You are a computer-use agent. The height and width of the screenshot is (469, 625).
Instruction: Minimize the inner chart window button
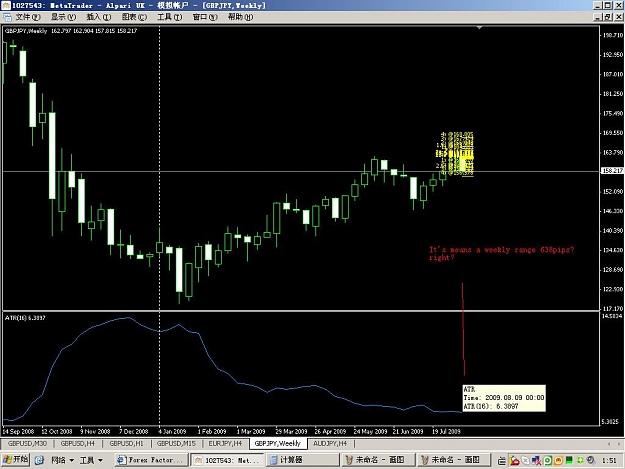pyautogui.click(x=597, y=17)
